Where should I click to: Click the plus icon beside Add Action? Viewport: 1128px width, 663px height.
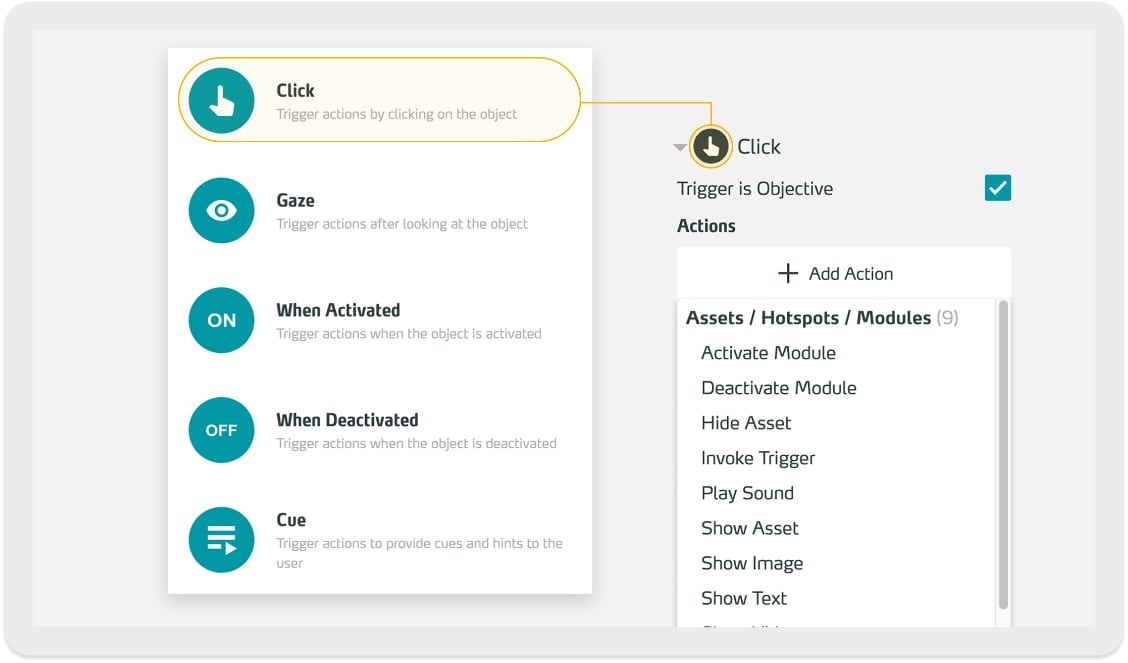788,273
